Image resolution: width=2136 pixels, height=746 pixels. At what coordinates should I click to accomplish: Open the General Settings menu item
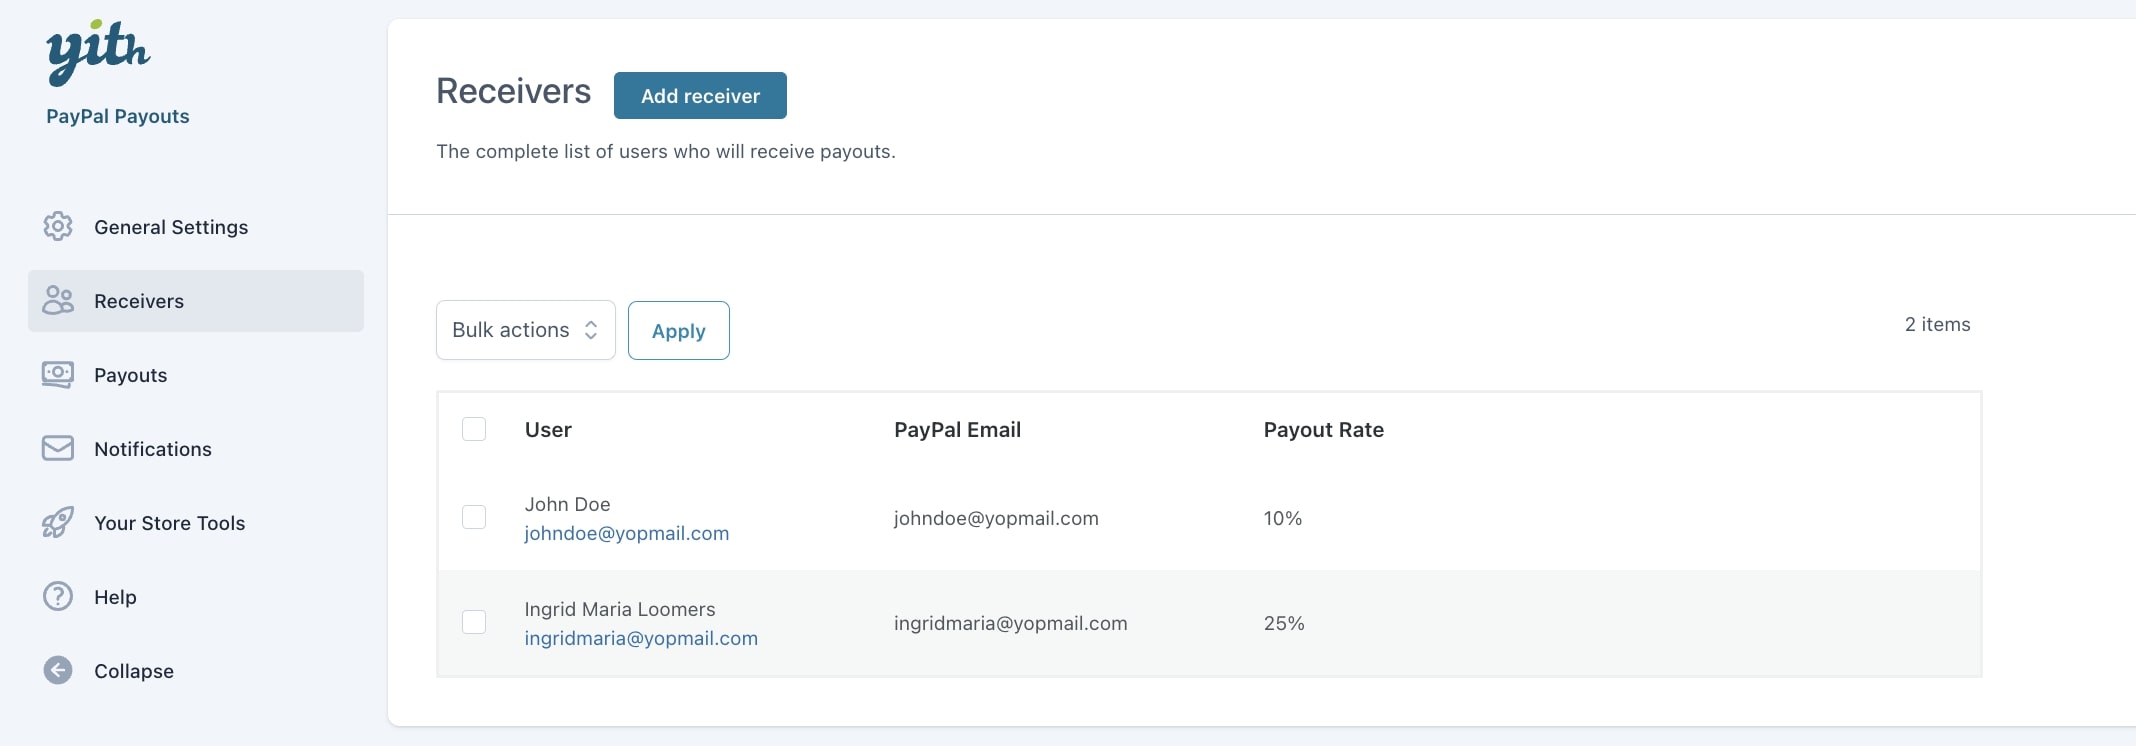point(171,228)
